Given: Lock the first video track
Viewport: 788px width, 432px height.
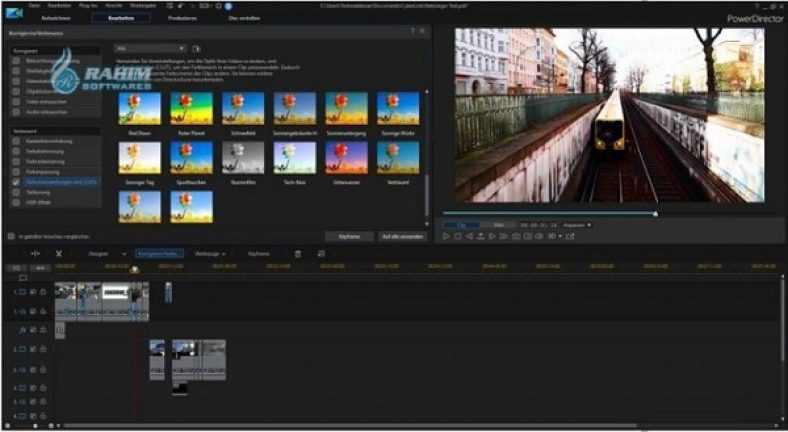Looking at the screenshot, I should [43, 292].
